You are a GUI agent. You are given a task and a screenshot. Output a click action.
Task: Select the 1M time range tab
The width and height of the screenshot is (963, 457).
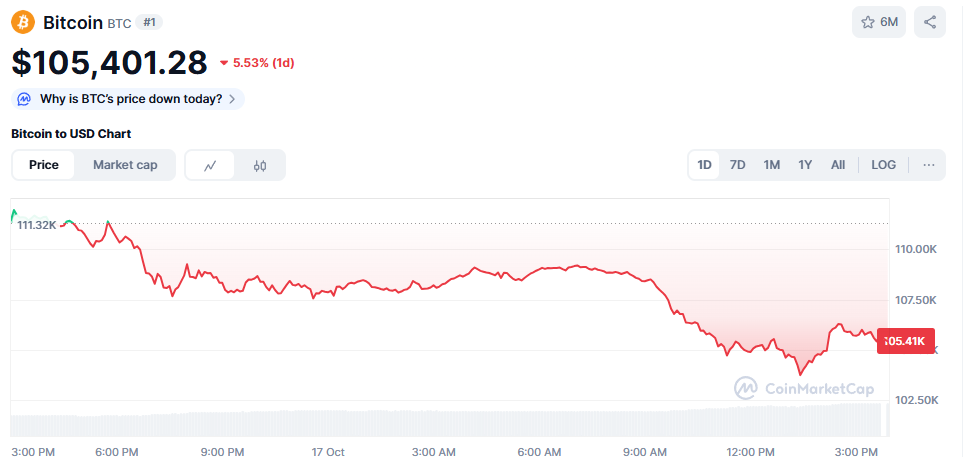[x=771, y=165]
